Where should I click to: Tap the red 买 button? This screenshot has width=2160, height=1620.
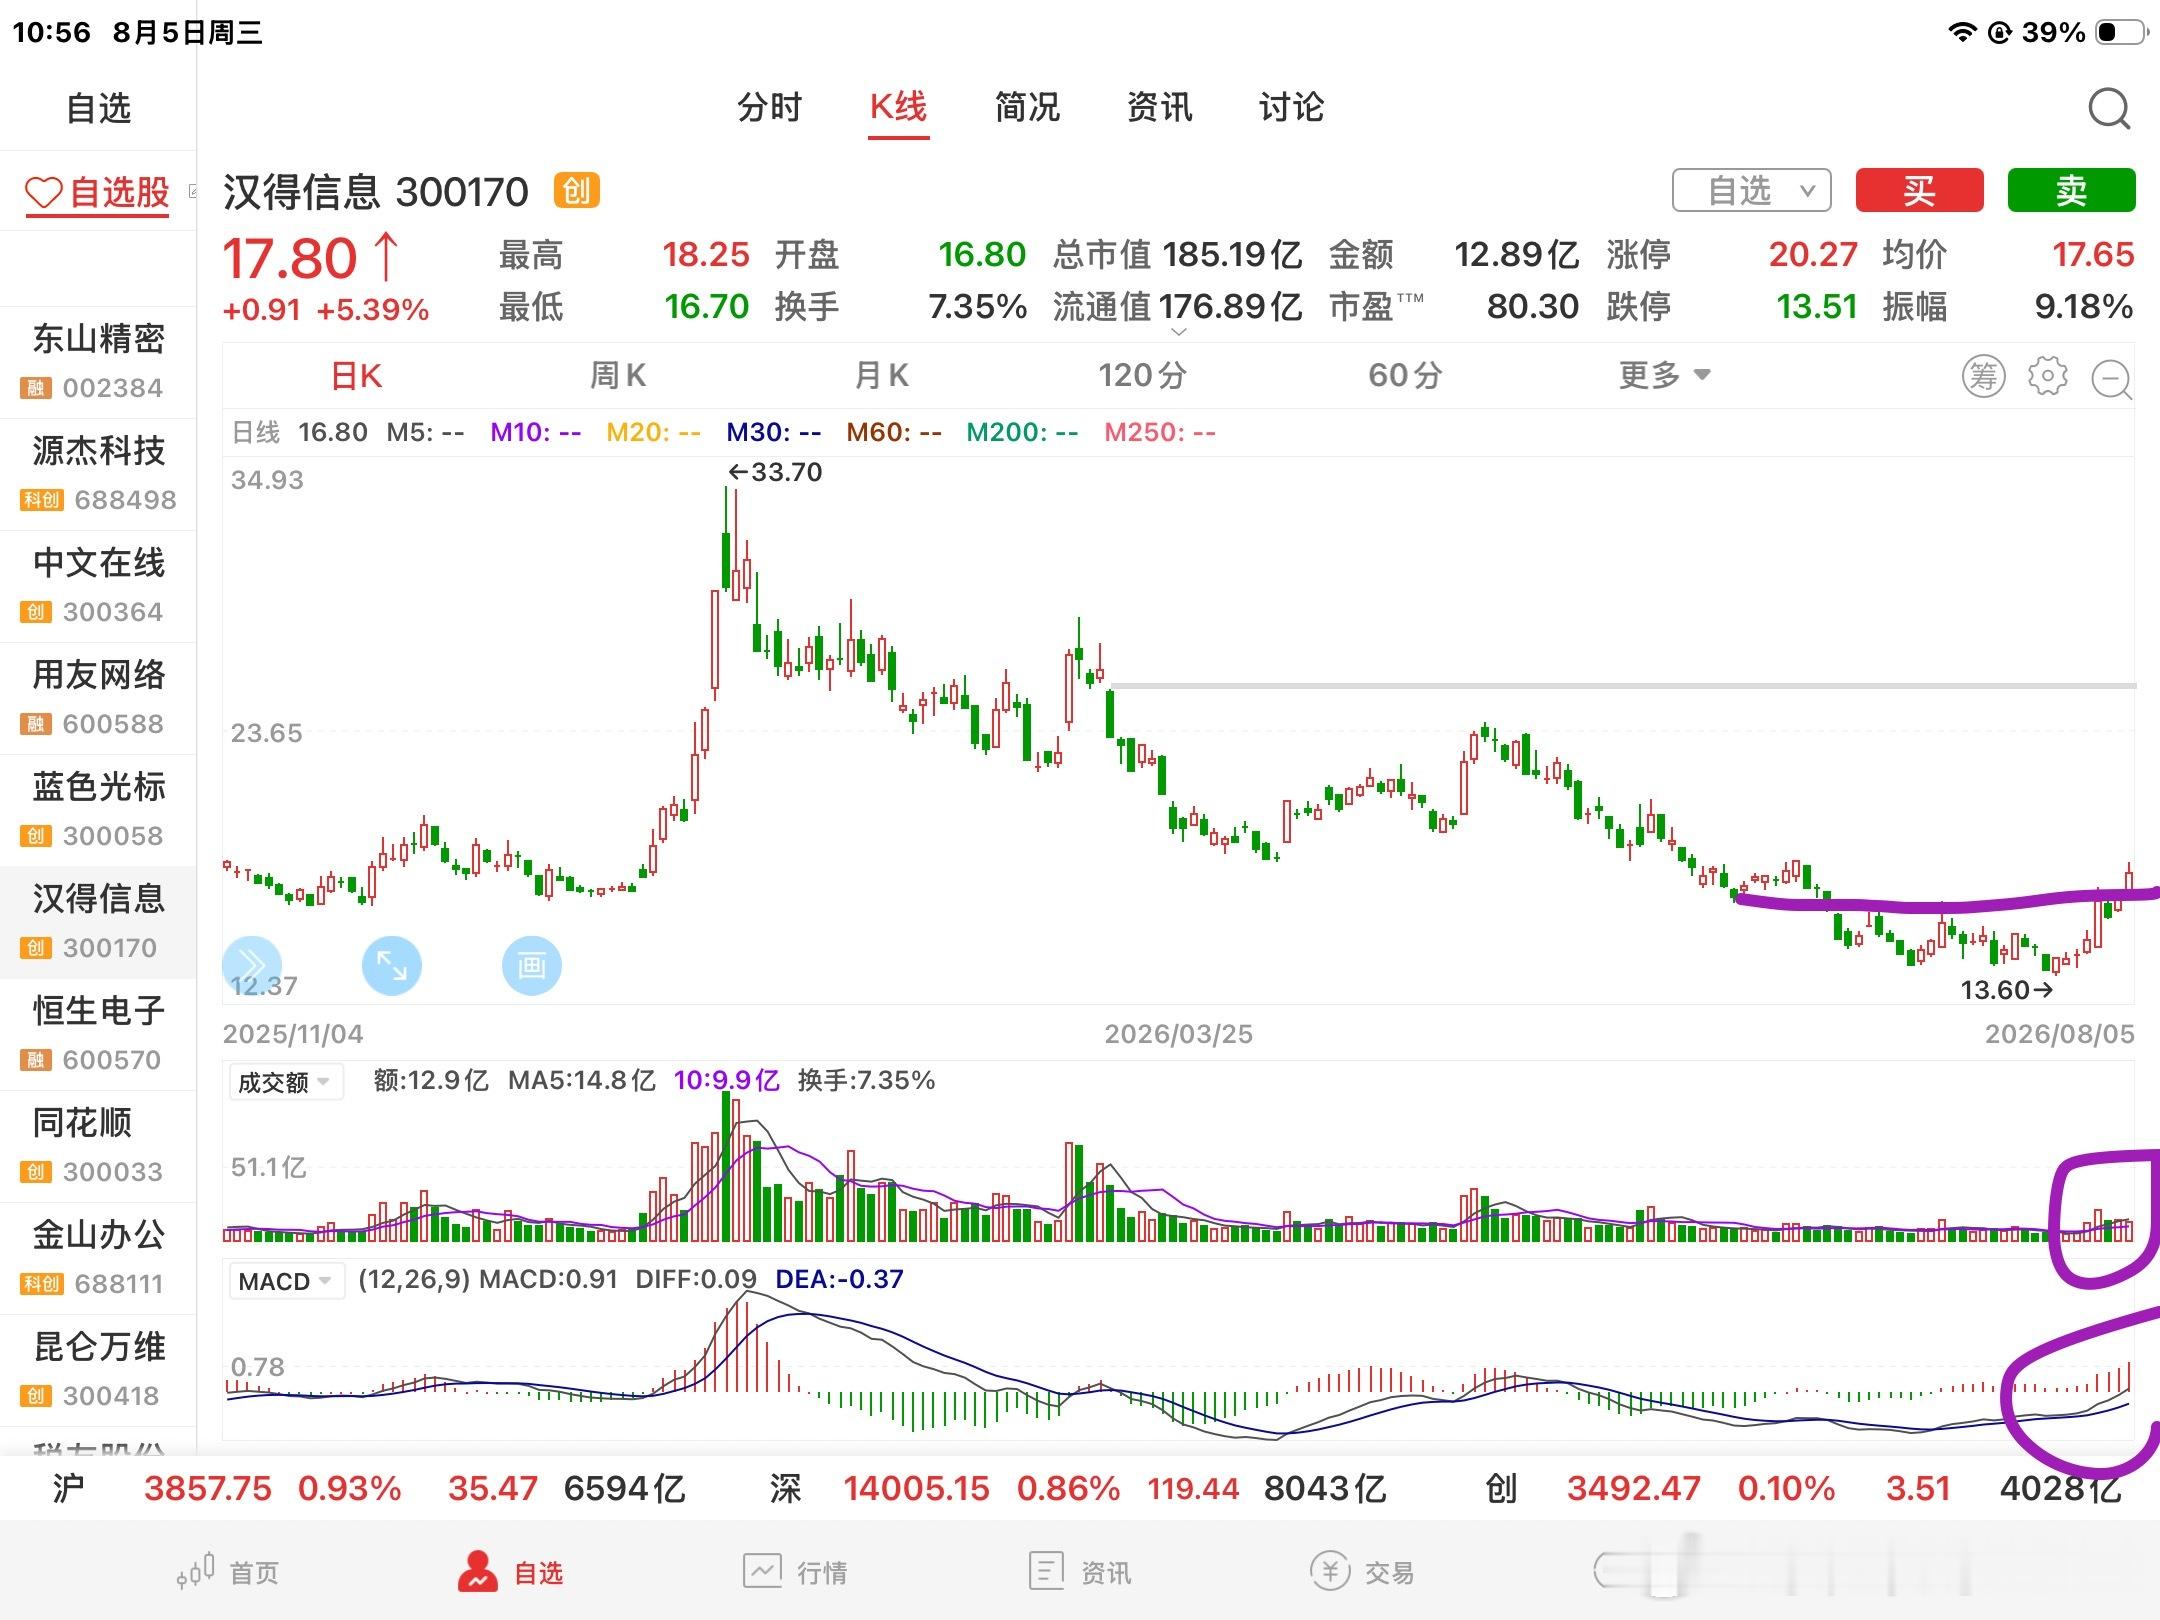tap(1919, 190)
